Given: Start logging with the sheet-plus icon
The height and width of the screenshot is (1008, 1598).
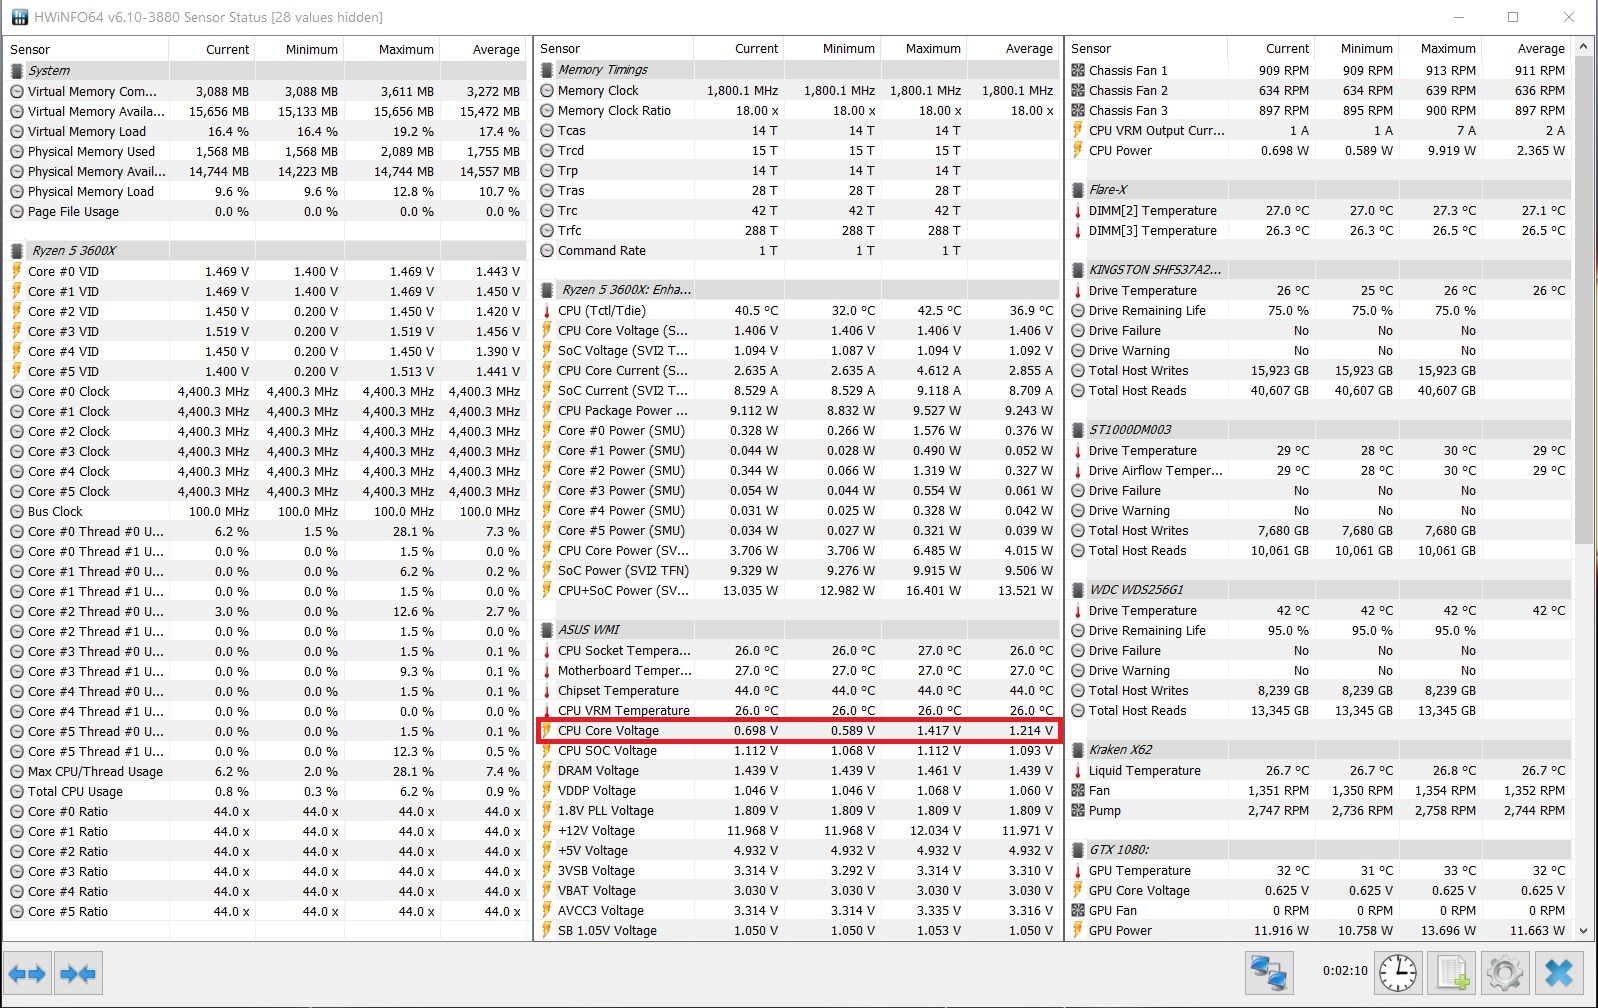Looking at the screenshot, I should pos(1451,973).
